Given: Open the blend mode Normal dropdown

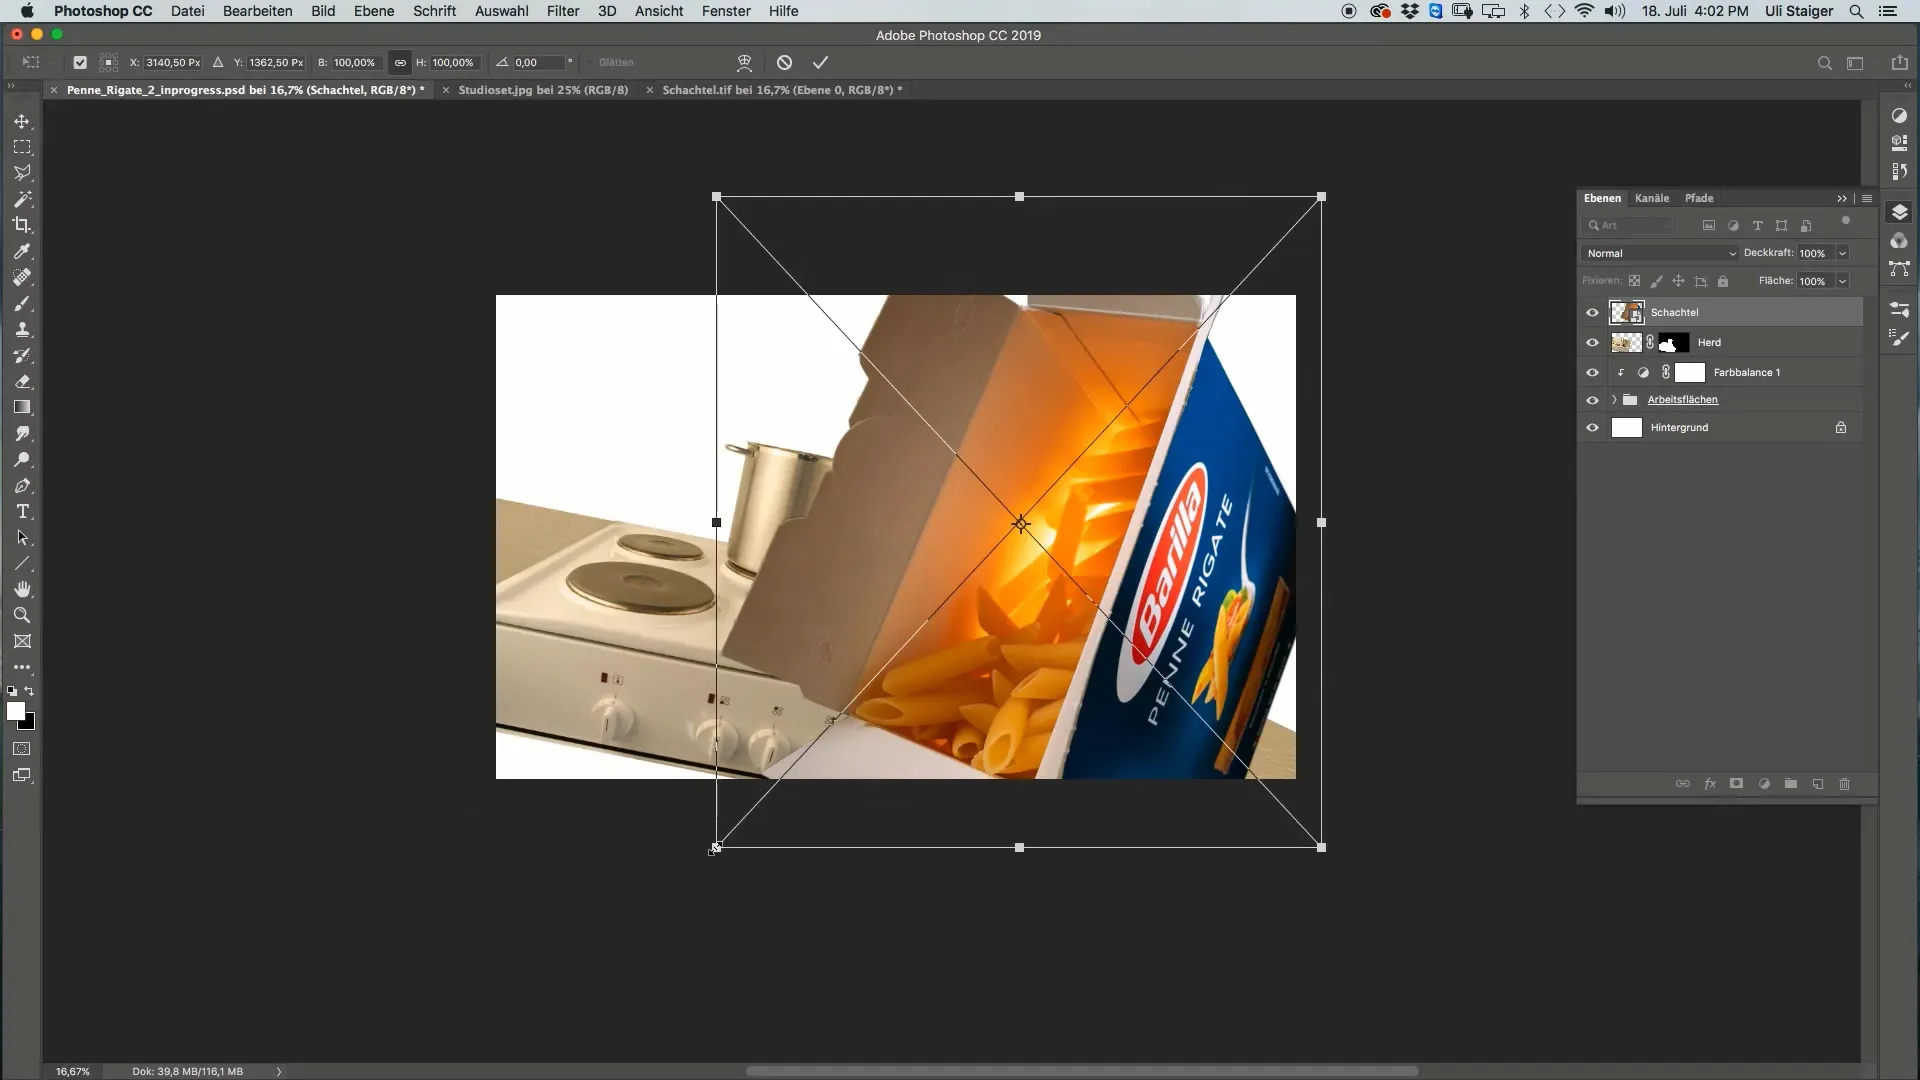Looking at the screenshot, I should pyautogui.click(x=1660, y=253).
